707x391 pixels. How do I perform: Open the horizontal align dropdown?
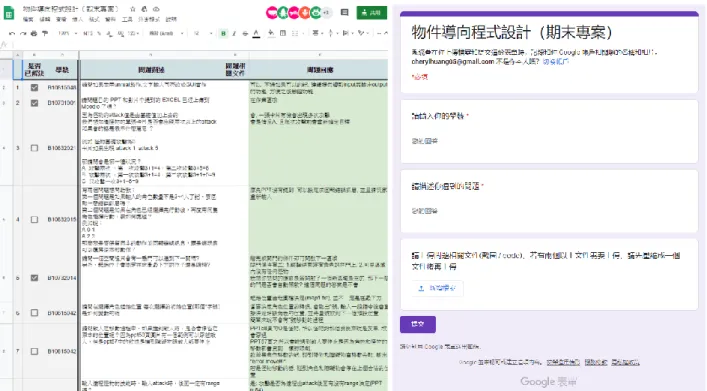[317, 33]
